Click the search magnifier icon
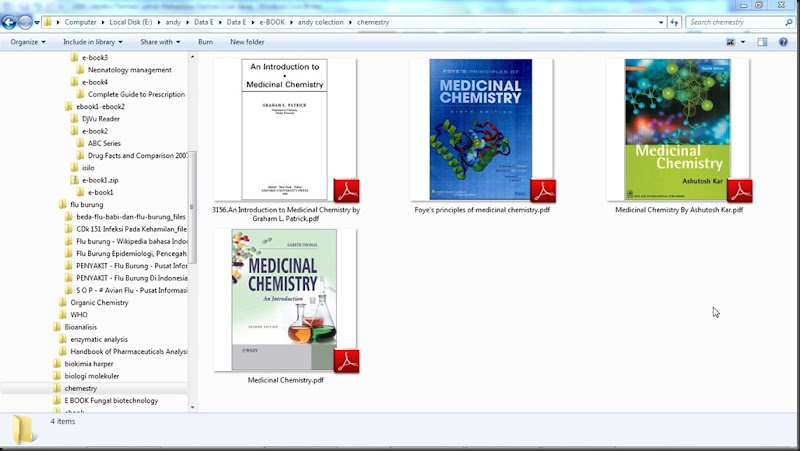This screenshot has width=800, height=451. pos(788,22)
